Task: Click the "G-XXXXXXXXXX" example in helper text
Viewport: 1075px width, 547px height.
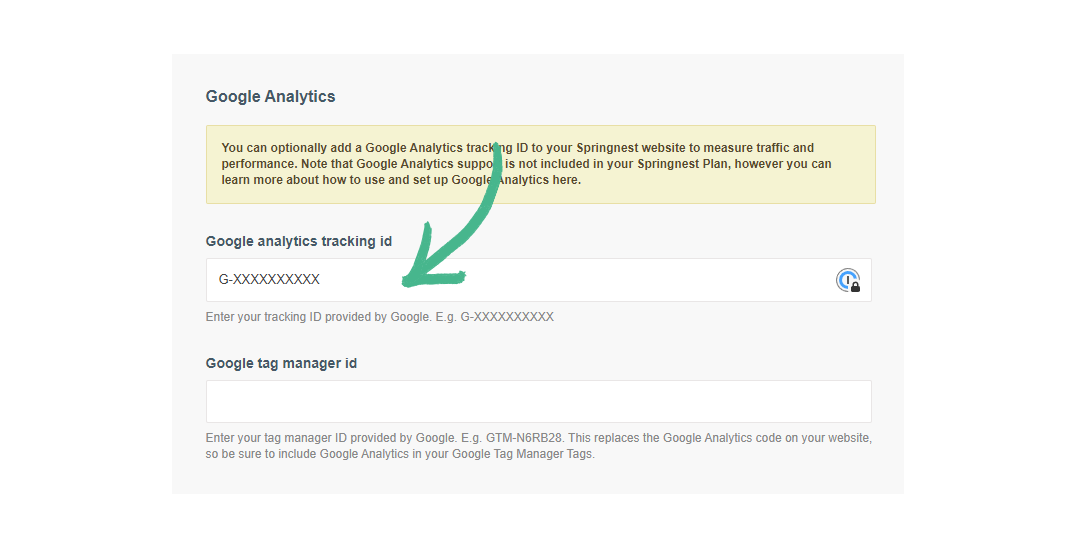Action: pos(506,317)
